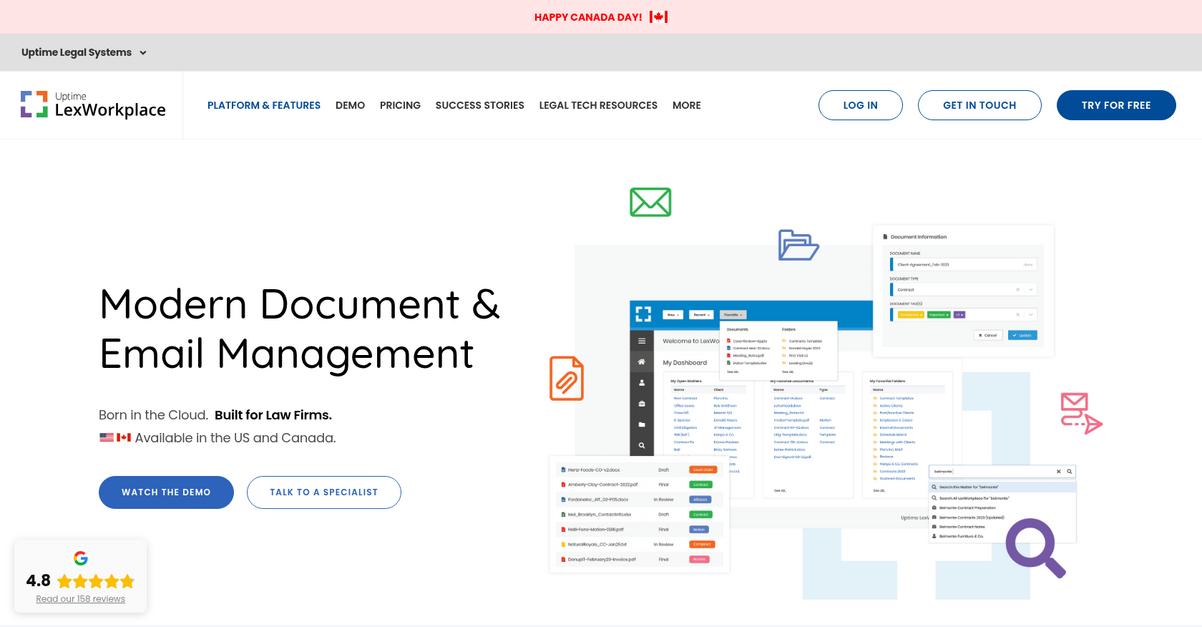Click the Try For Free button

point(1116,105)
